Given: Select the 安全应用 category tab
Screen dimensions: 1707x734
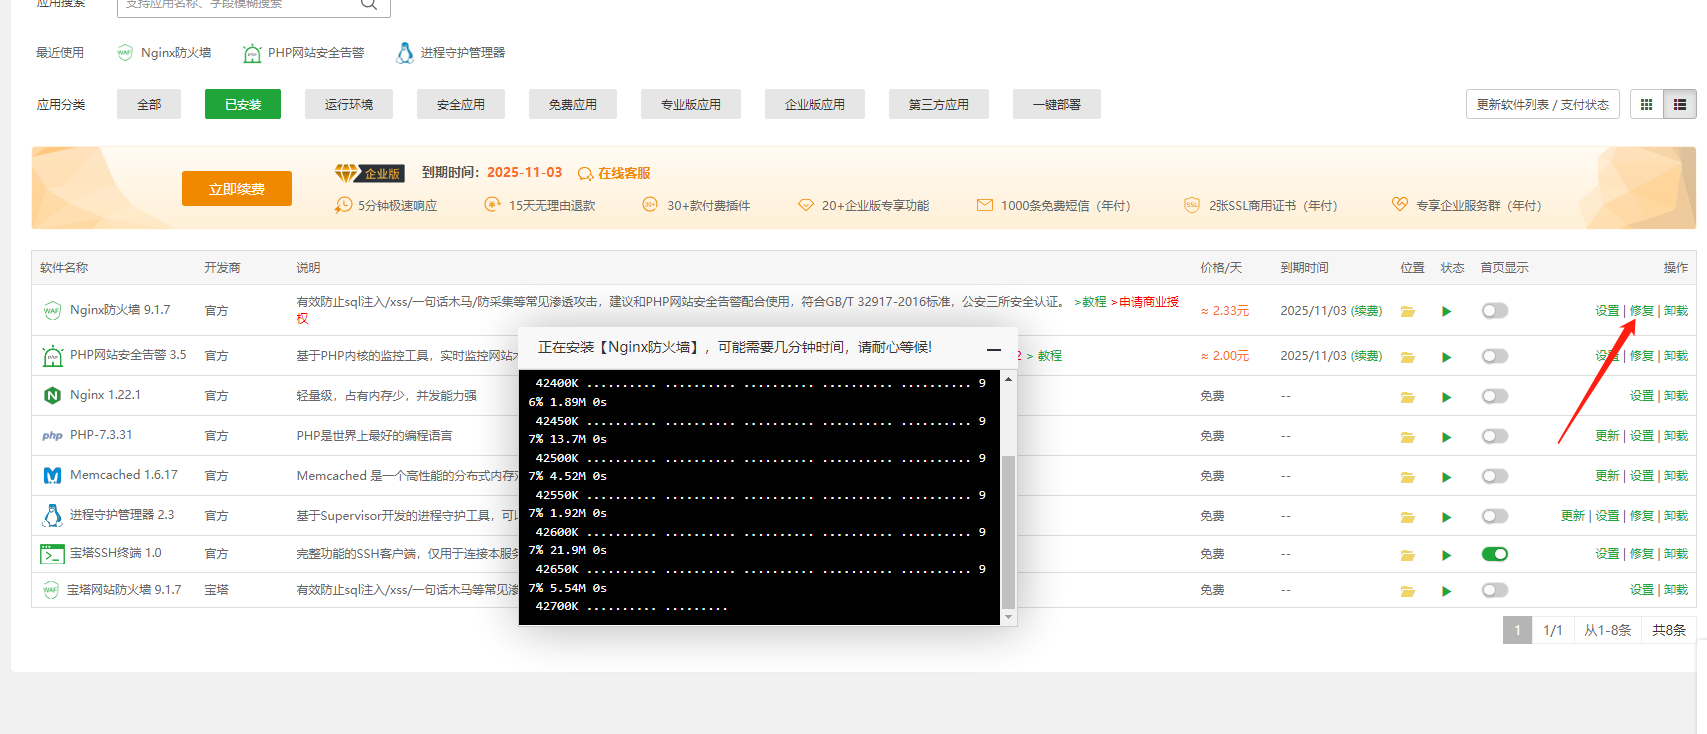Looking at the screenshot, I should coord(461,104).
